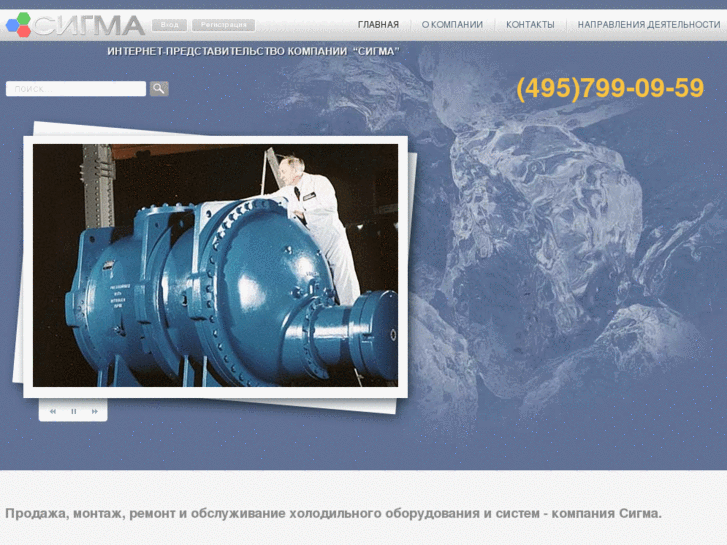Click the Интернет-представительство компании heading
This screenshot has width=727, height=545.
[254, 51]
